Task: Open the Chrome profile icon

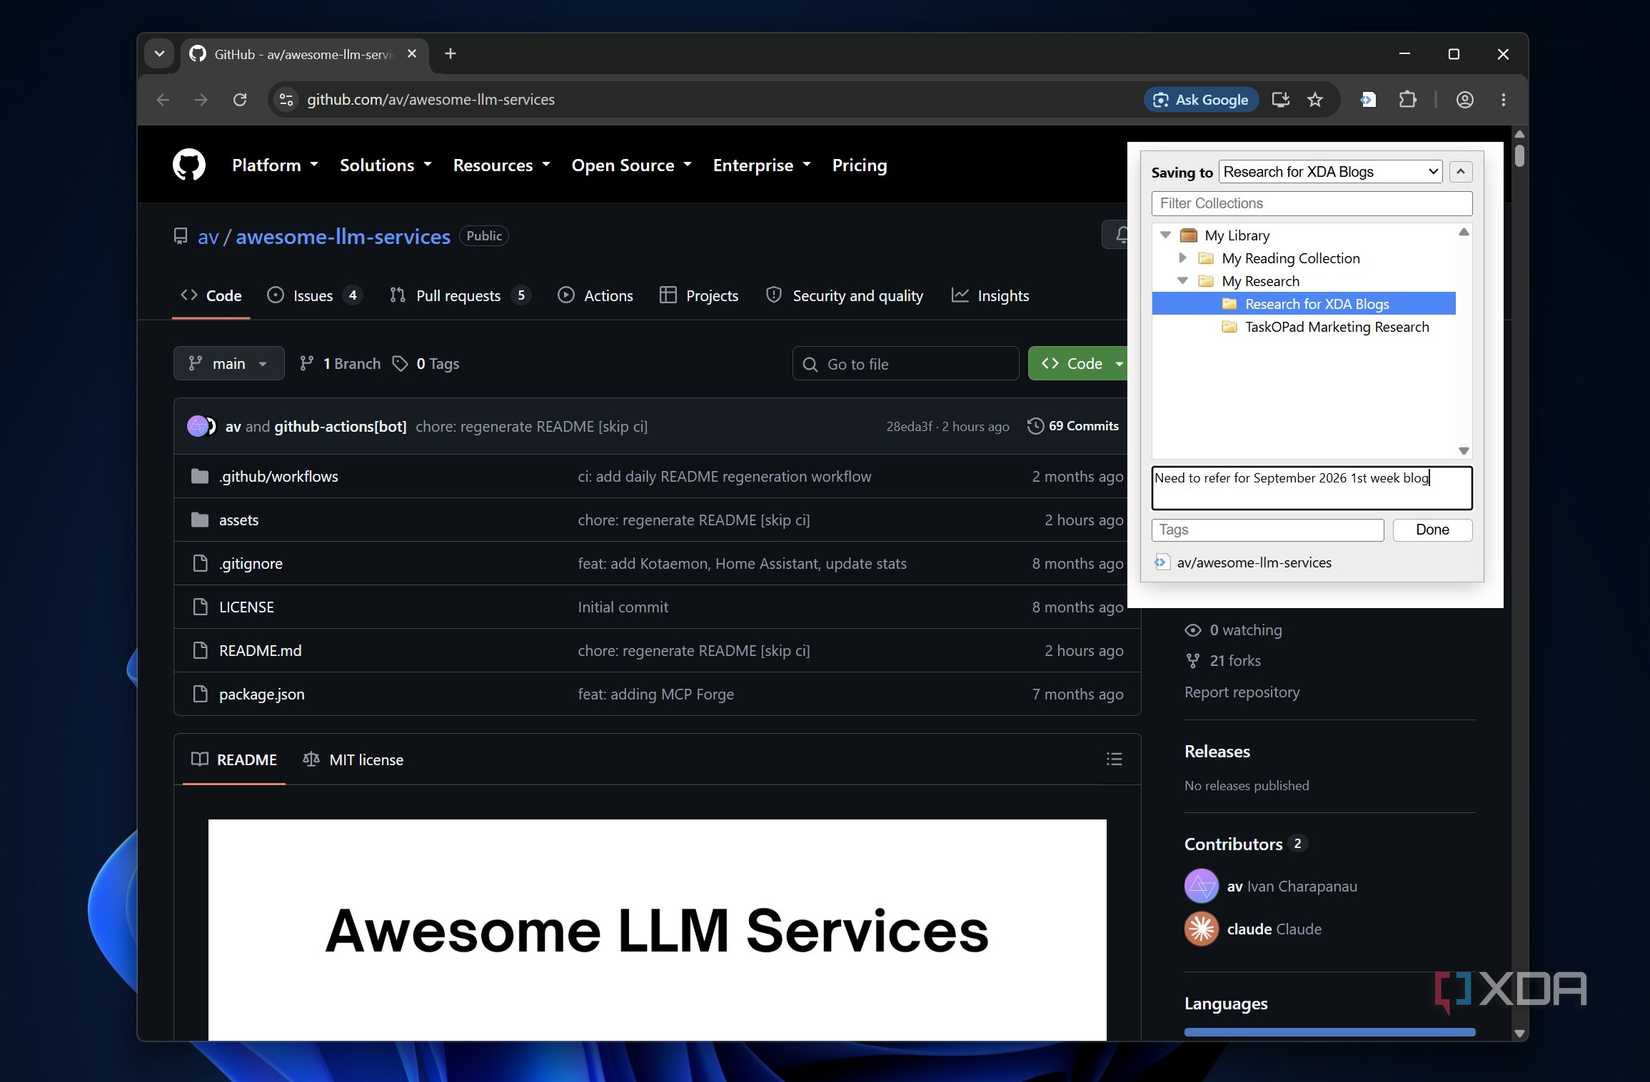Action: click(x=1465, y=100)
